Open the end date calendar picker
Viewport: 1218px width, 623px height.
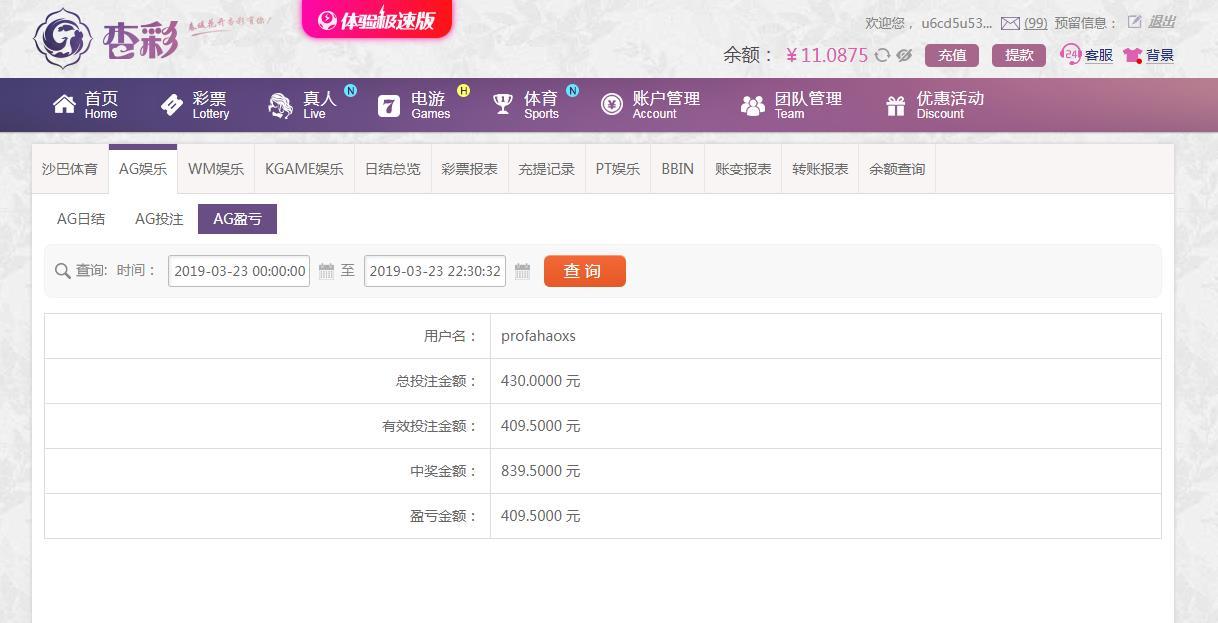click(x=522, y=271)
